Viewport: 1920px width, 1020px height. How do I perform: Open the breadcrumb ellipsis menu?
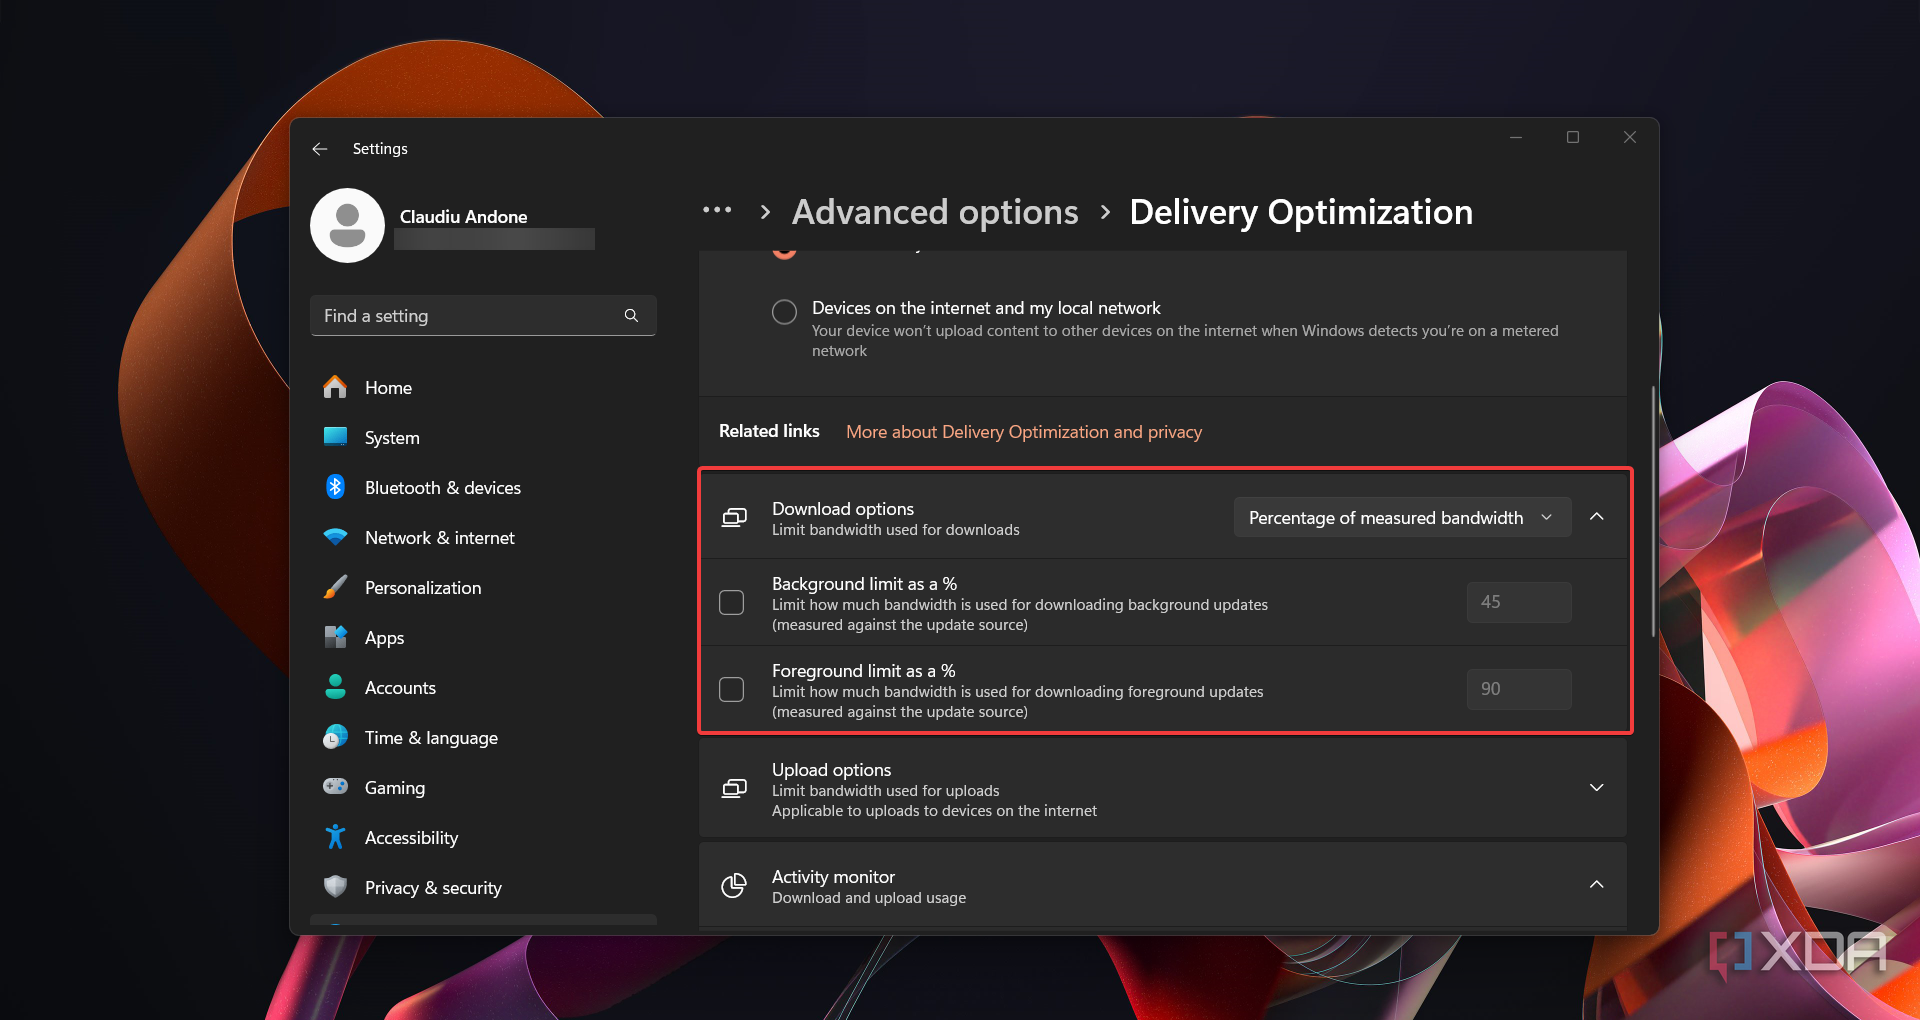(x=717, y=211)
